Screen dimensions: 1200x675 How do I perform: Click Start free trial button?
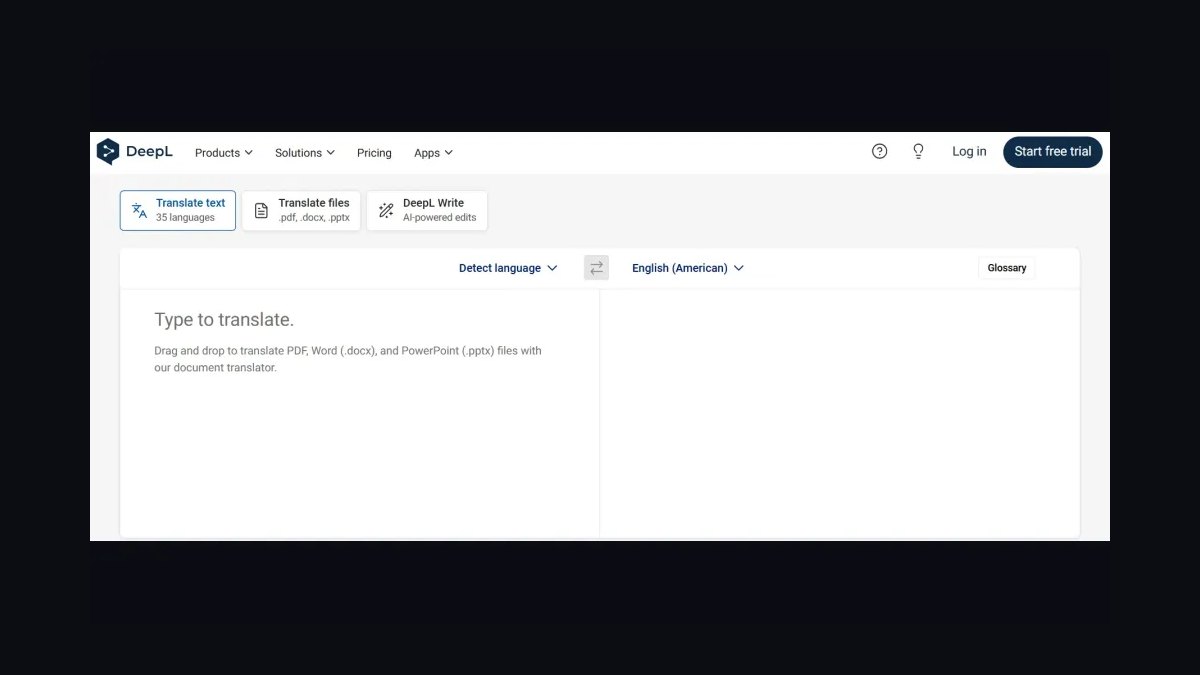[1053, 152]
